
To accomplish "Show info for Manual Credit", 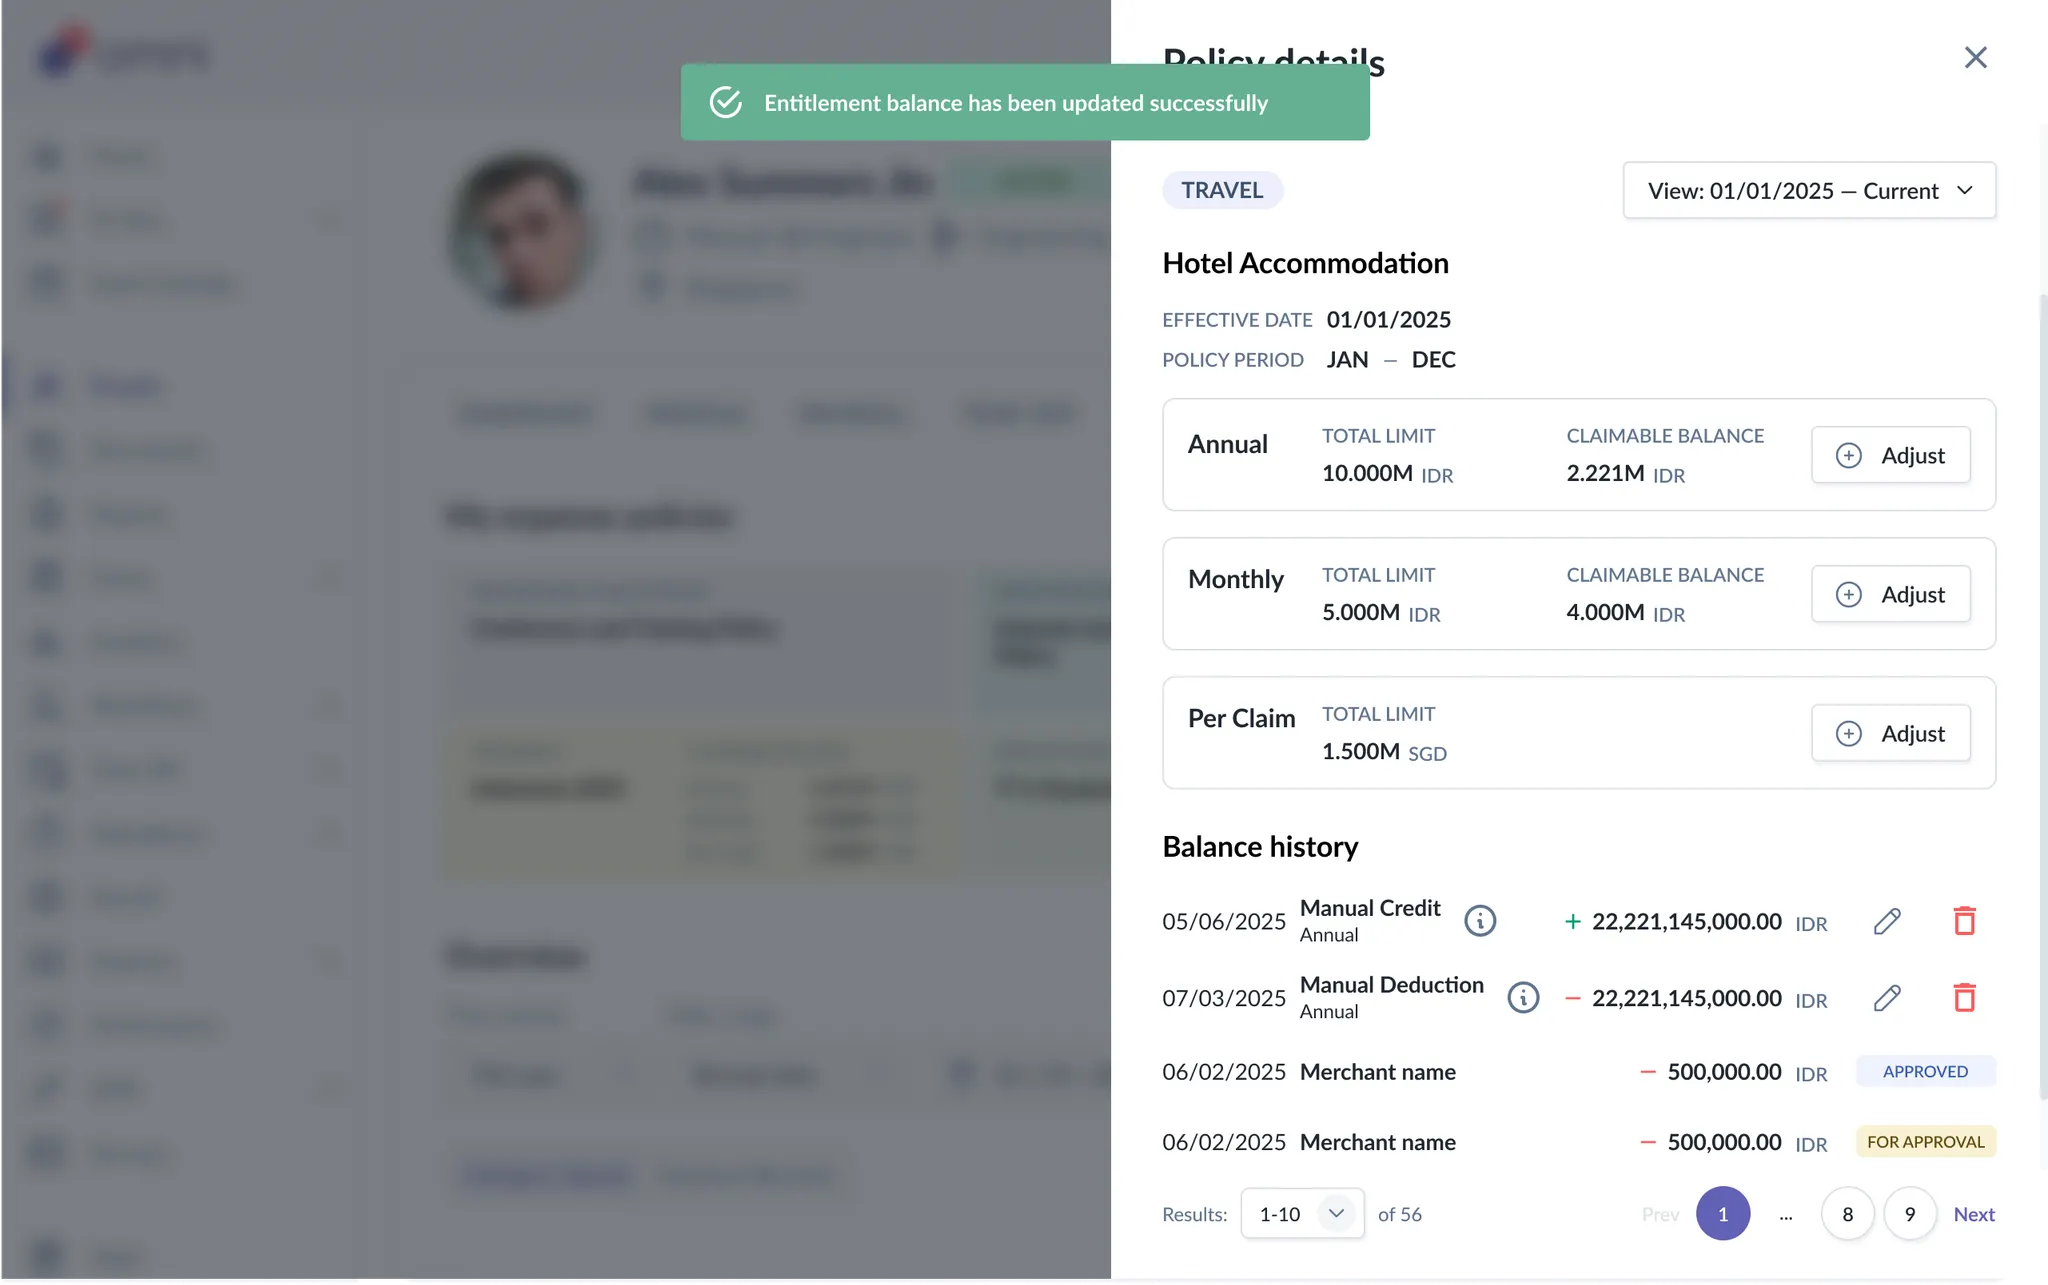I will point(1480,921).
